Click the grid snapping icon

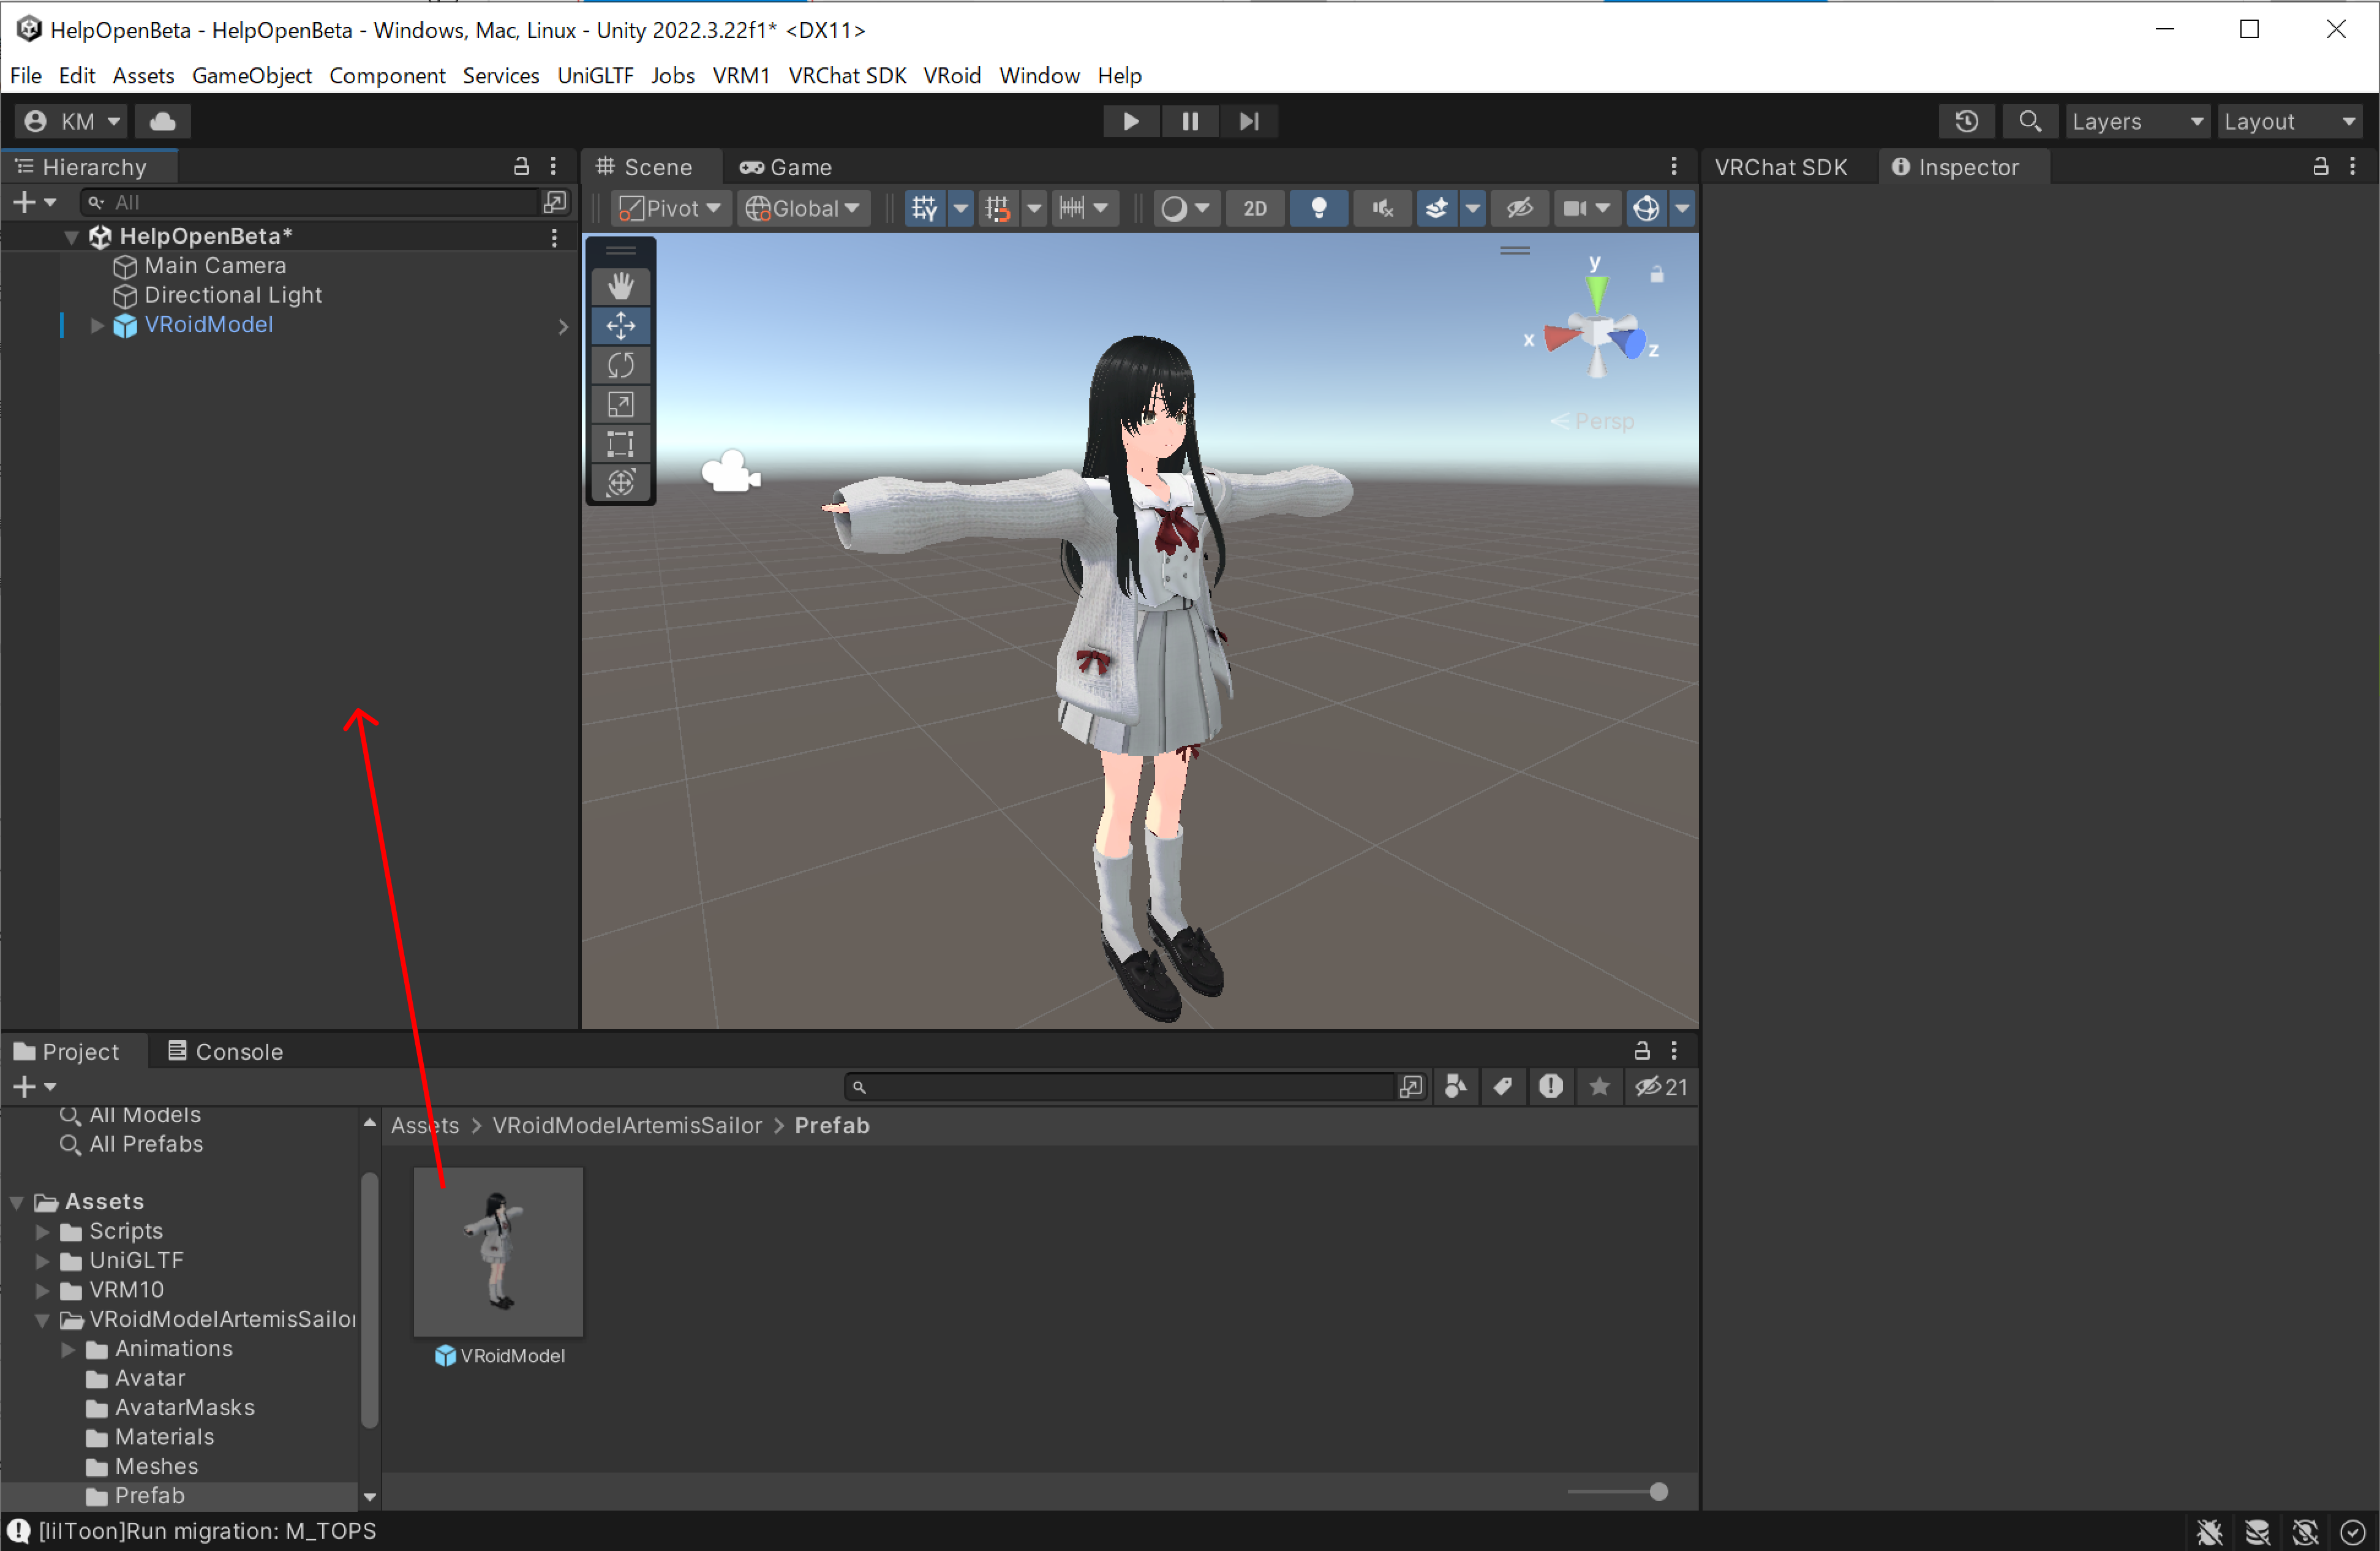pyautogui.click(x=997, y=208)
